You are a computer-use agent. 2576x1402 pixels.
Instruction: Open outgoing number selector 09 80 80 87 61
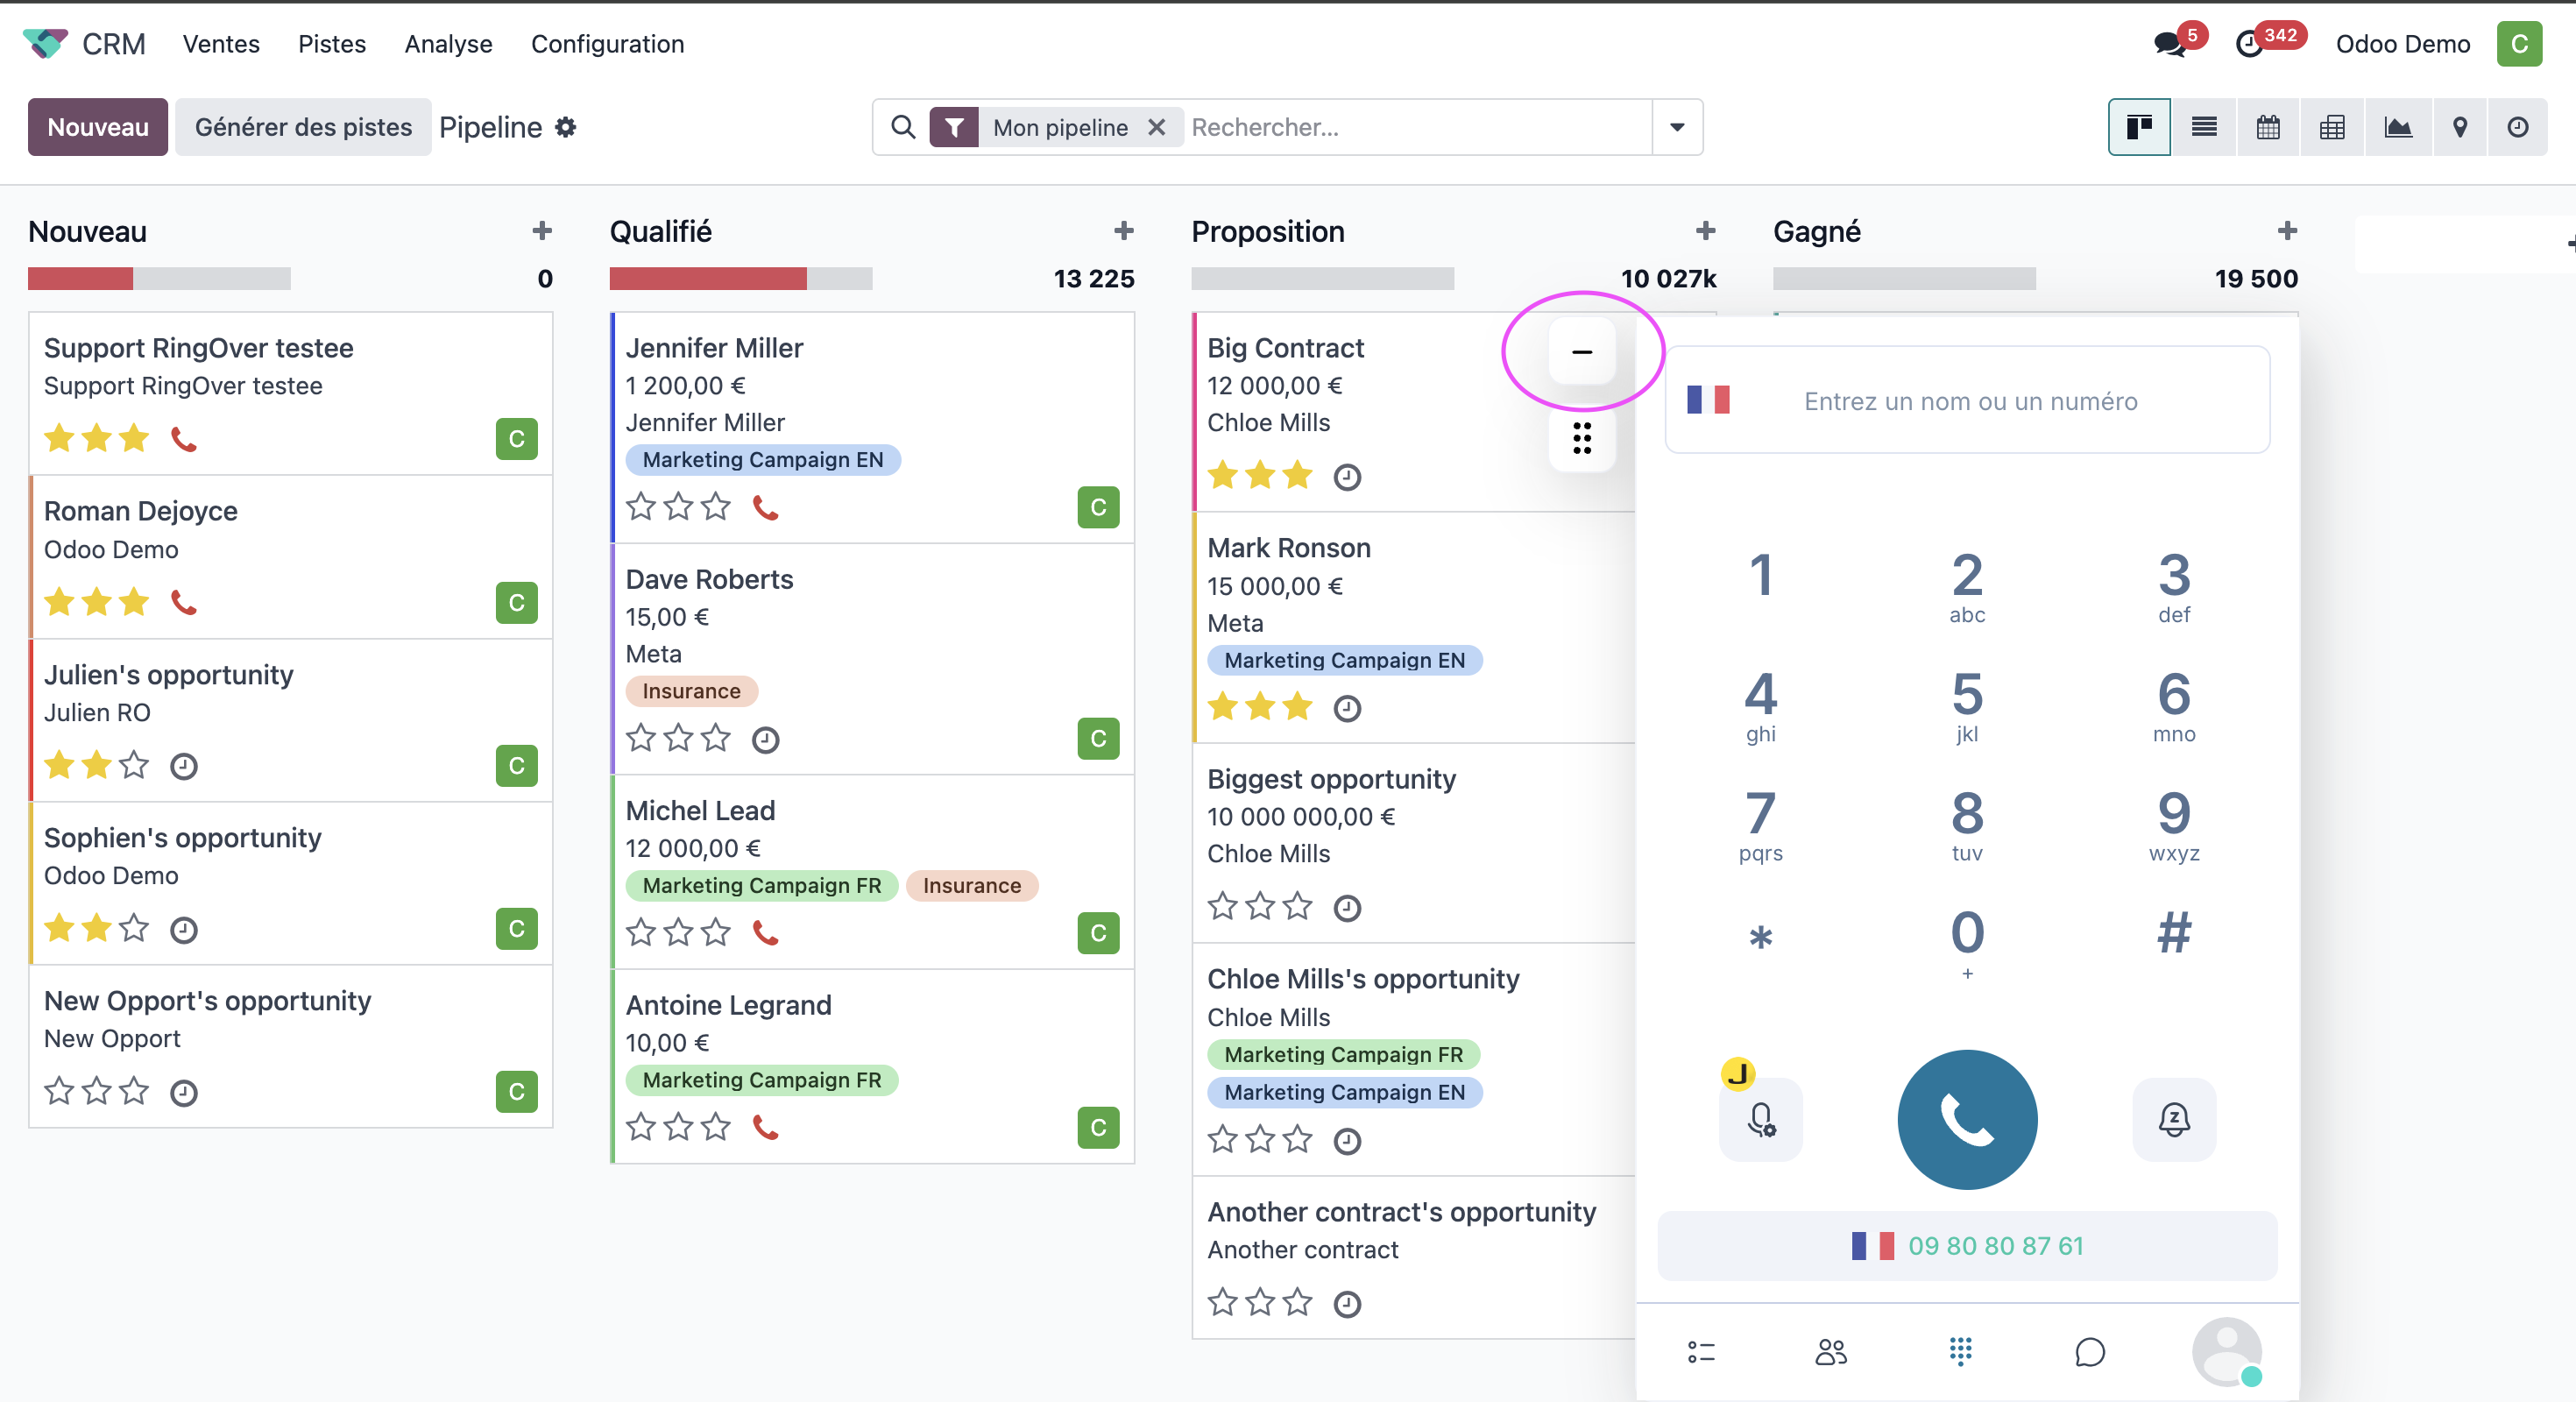(x=1967, y=1246)
